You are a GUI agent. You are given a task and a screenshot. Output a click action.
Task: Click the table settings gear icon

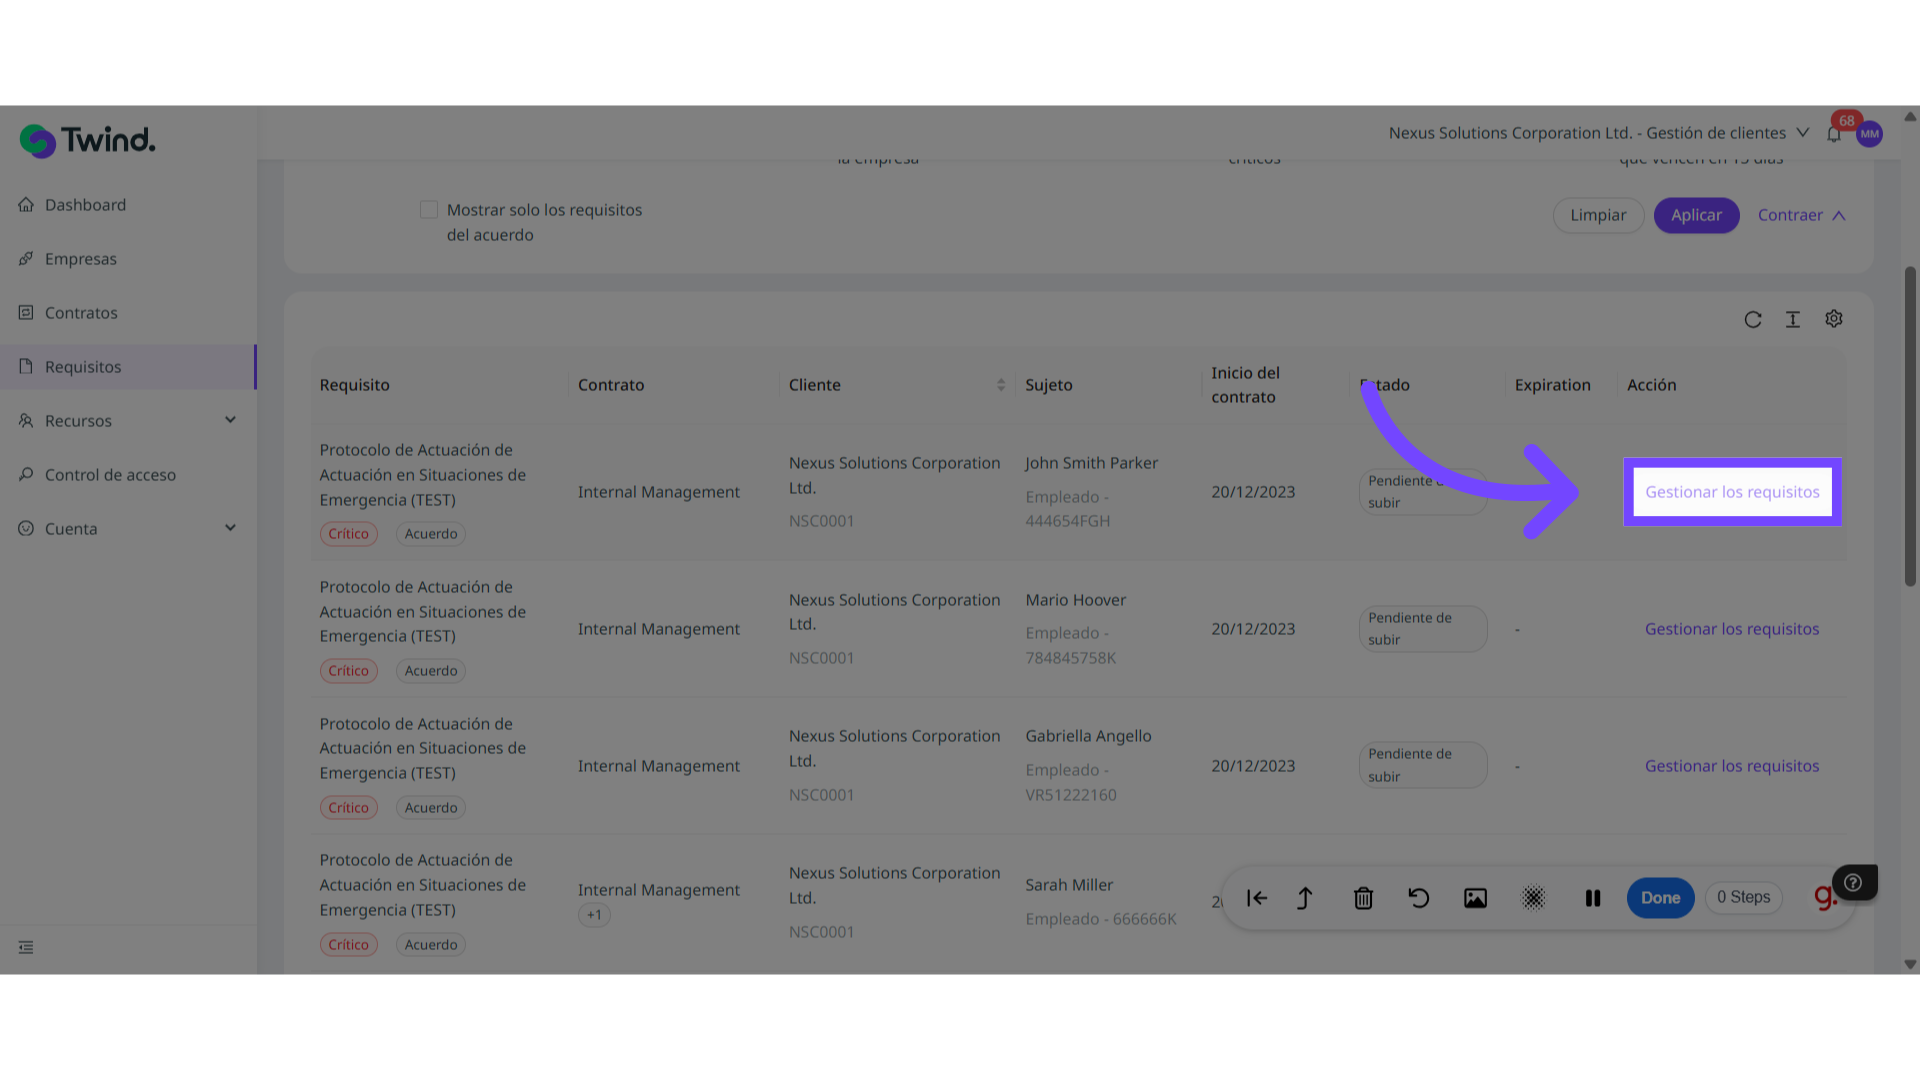(x=1833, y=319)
